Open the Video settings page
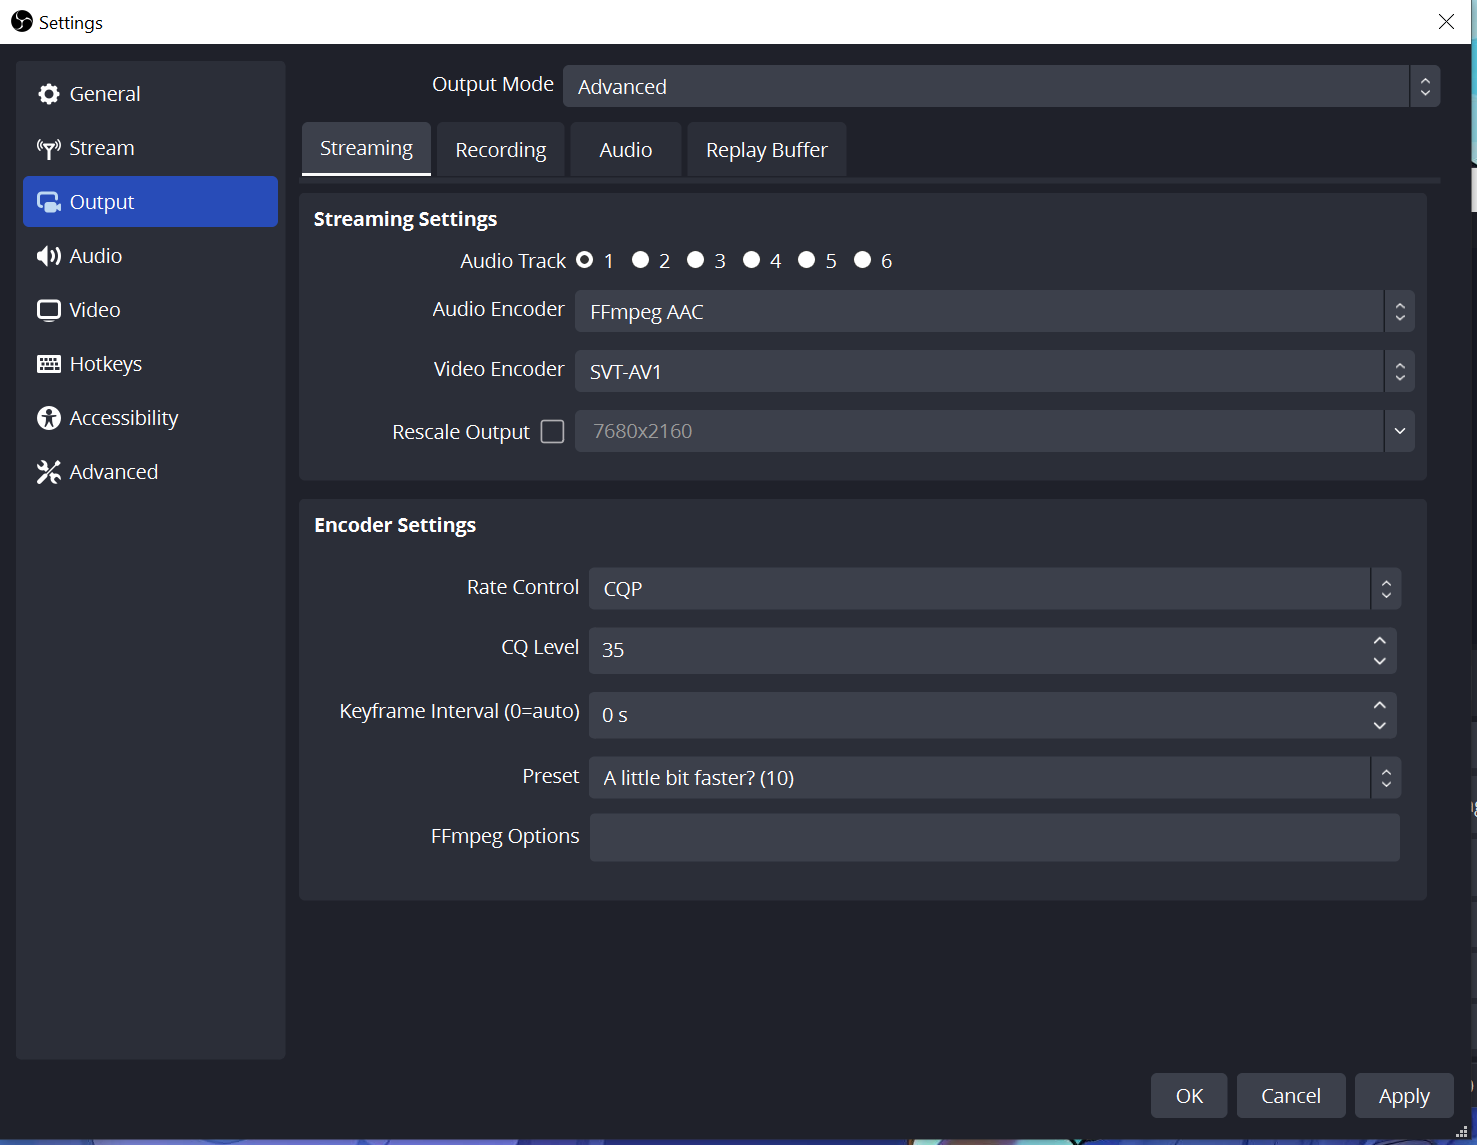1477x1145 pixels. click(150, 310)
